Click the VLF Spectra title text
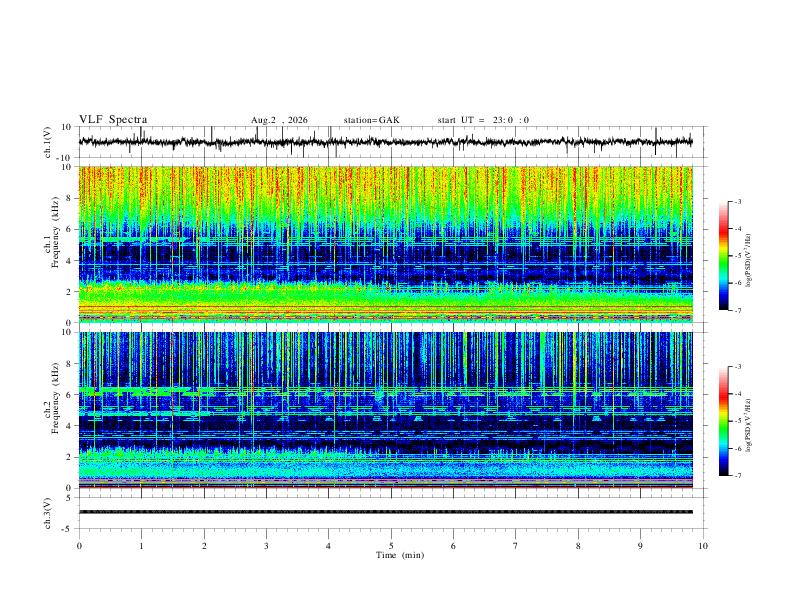Image resolution: width=792 pixels, height=612 pixels. pos(113,120)
